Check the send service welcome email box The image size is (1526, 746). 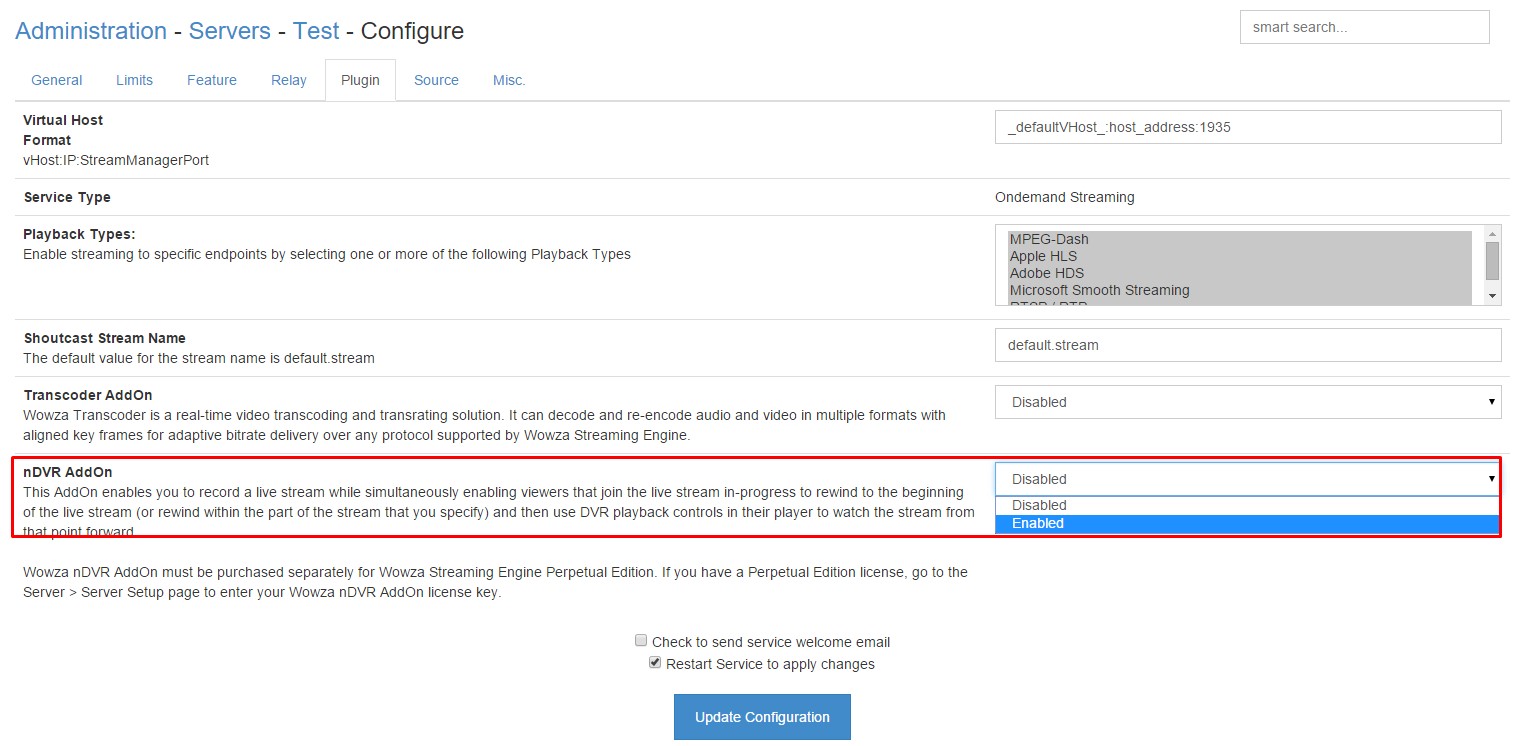pos(642,641)
